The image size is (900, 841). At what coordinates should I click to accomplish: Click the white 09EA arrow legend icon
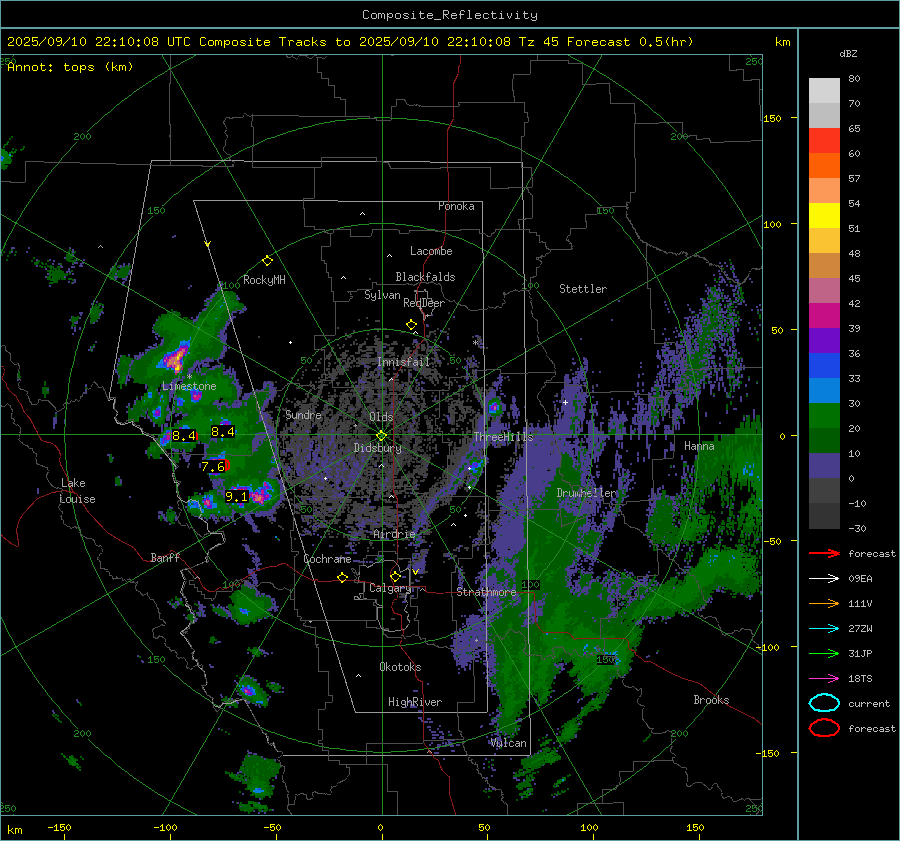tap(824, 579)
